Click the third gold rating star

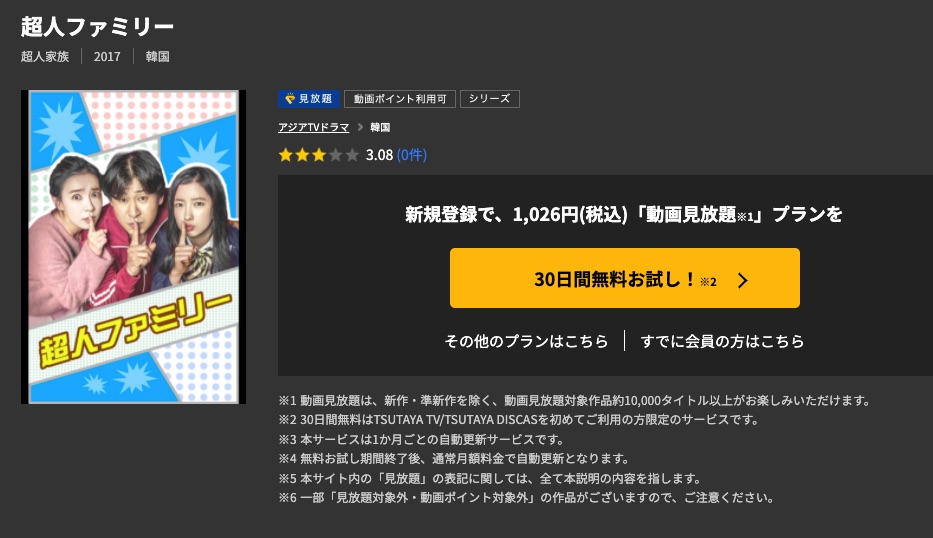pyautogui.click(x=319, y=155)
